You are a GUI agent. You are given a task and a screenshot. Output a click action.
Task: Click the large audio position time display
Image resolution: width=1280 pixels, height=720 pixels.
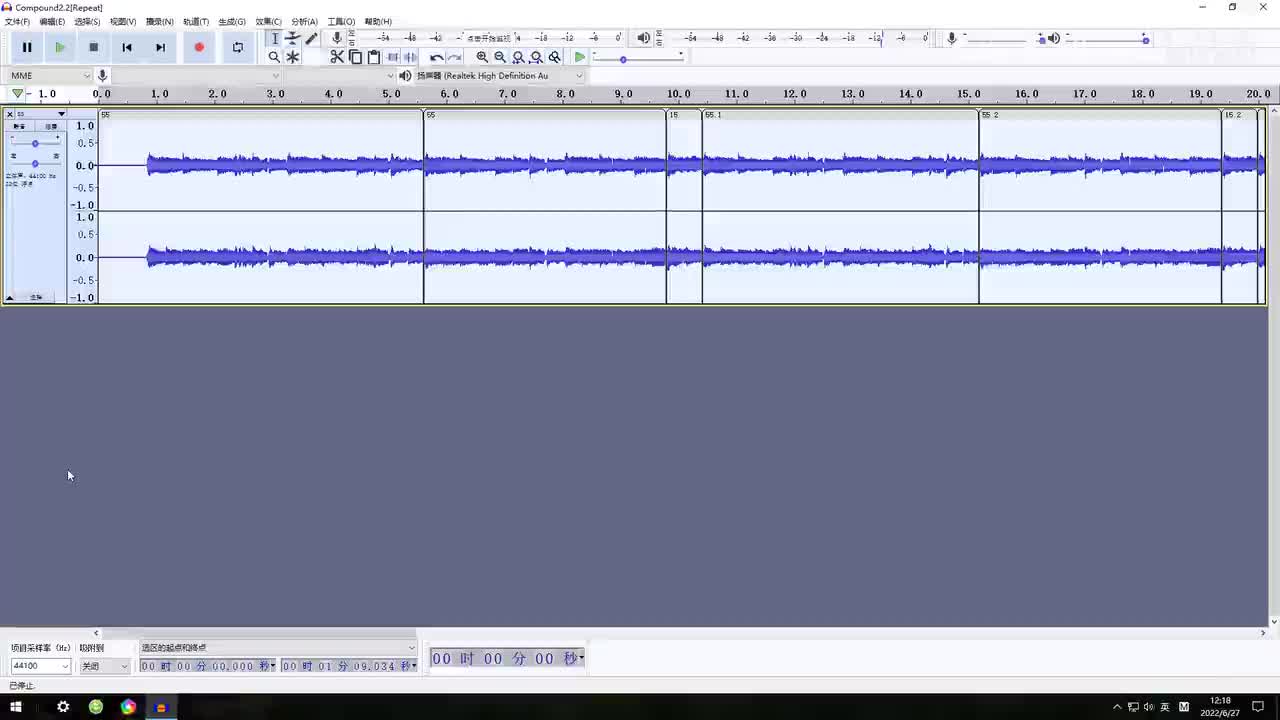(507, 658)
